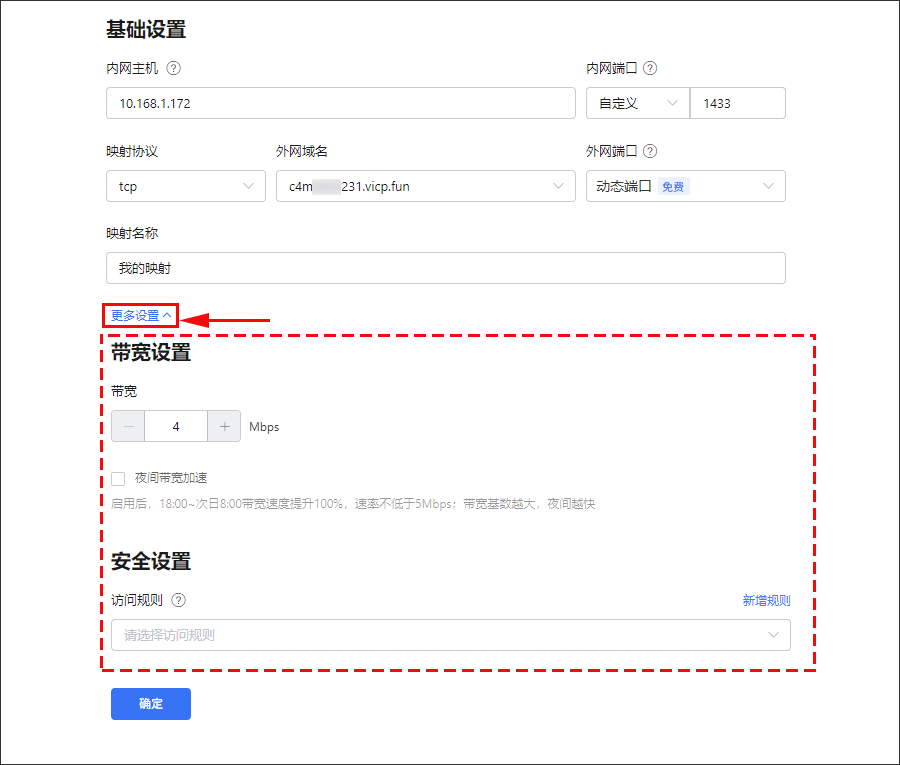Open the 请选择访问规则 dropdown

450,635
